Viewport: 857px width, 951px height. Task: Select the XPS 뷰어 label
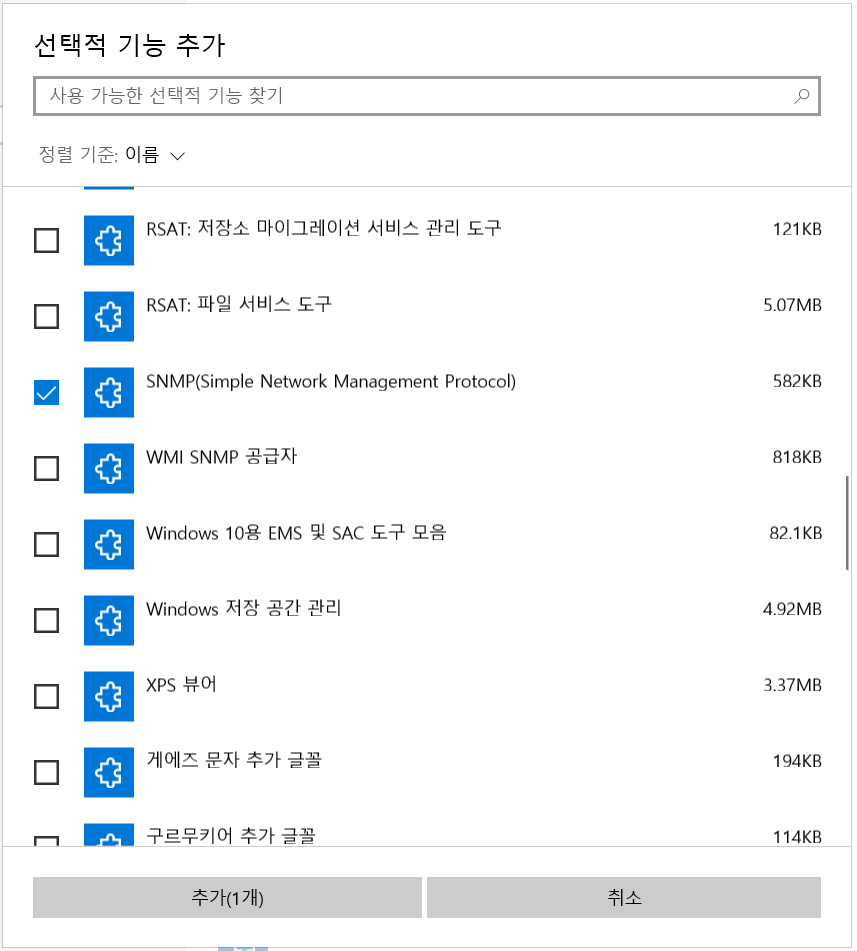pyautogui.click(x=181, y=684)
